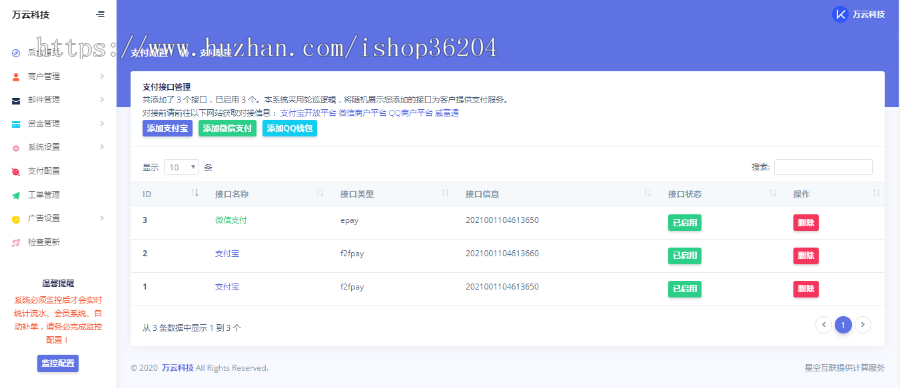Click the pink icon for 检查更新
Screen dimensions: 900x388
click(x=16, y=242)
